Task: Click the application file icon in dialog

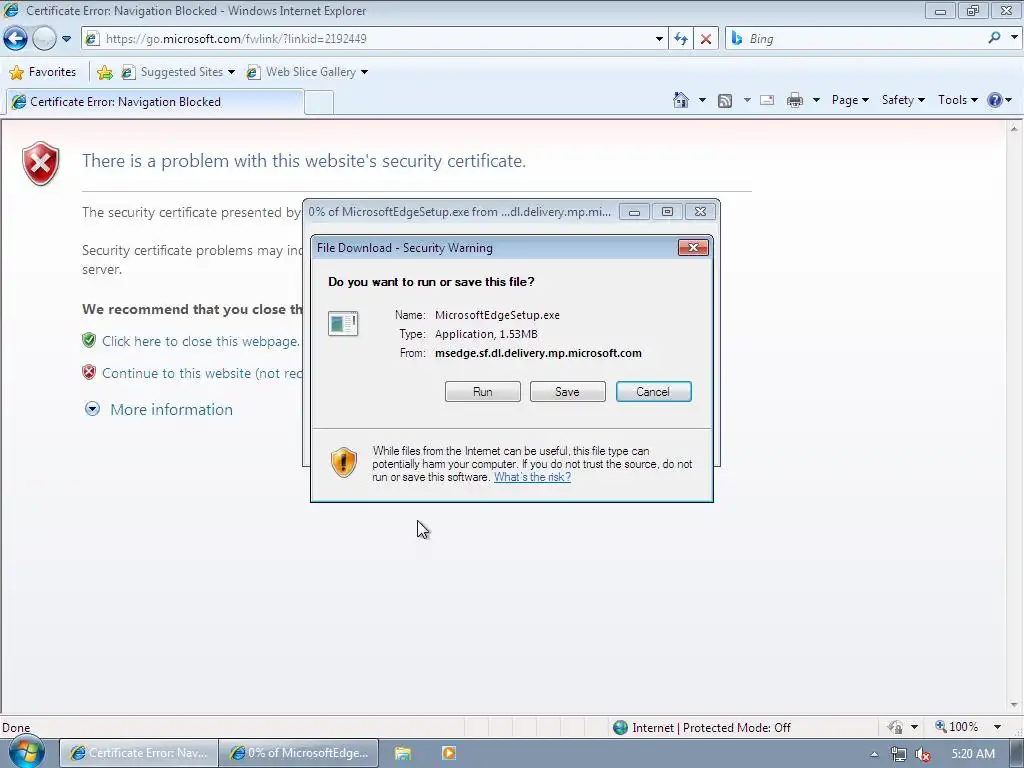Action: (343, 323)
